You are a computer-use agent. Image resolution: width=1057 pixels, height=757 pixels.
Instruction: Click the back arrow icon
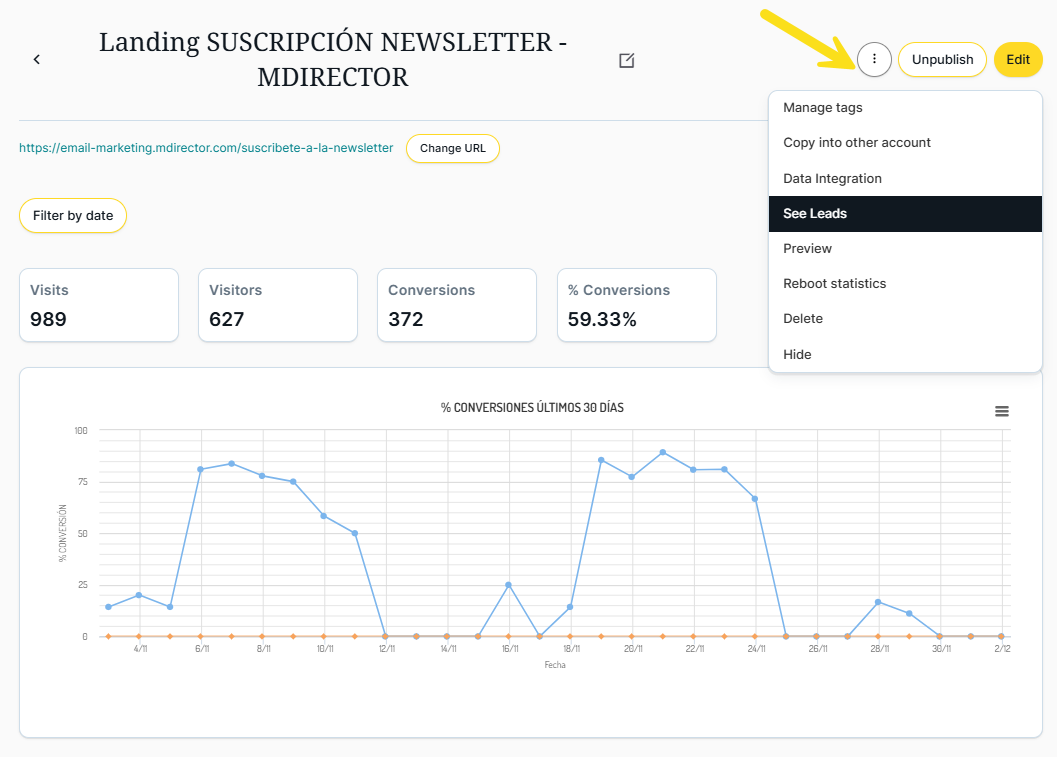pyautogui.click(x=37, y=60)
